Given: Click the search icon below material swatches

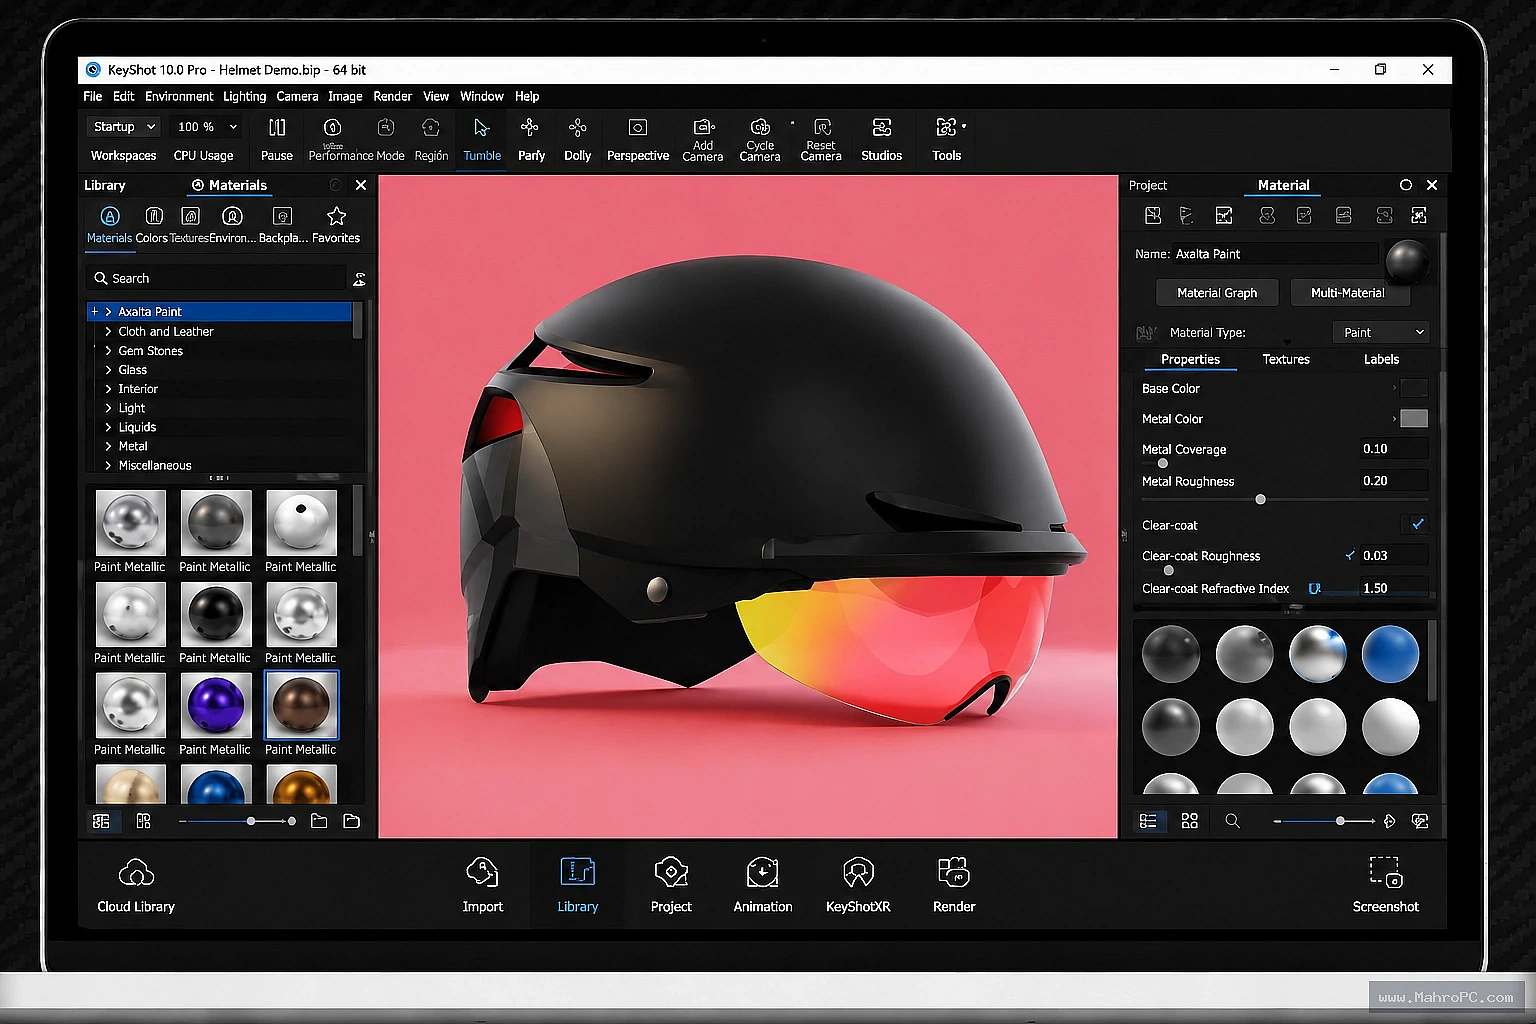Looking at the screenshot, I should [1232, 821].
